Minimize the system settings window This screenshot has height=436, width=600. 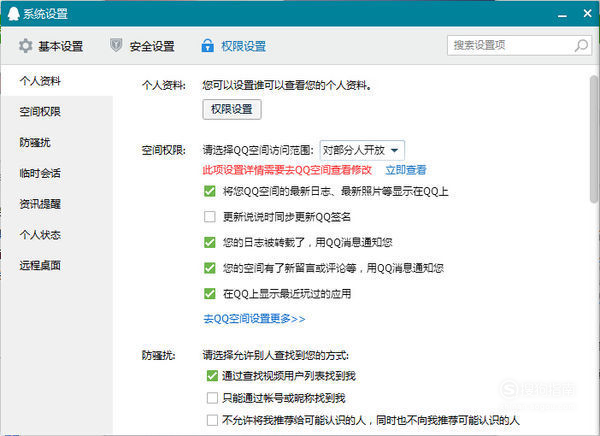point(562,16)
